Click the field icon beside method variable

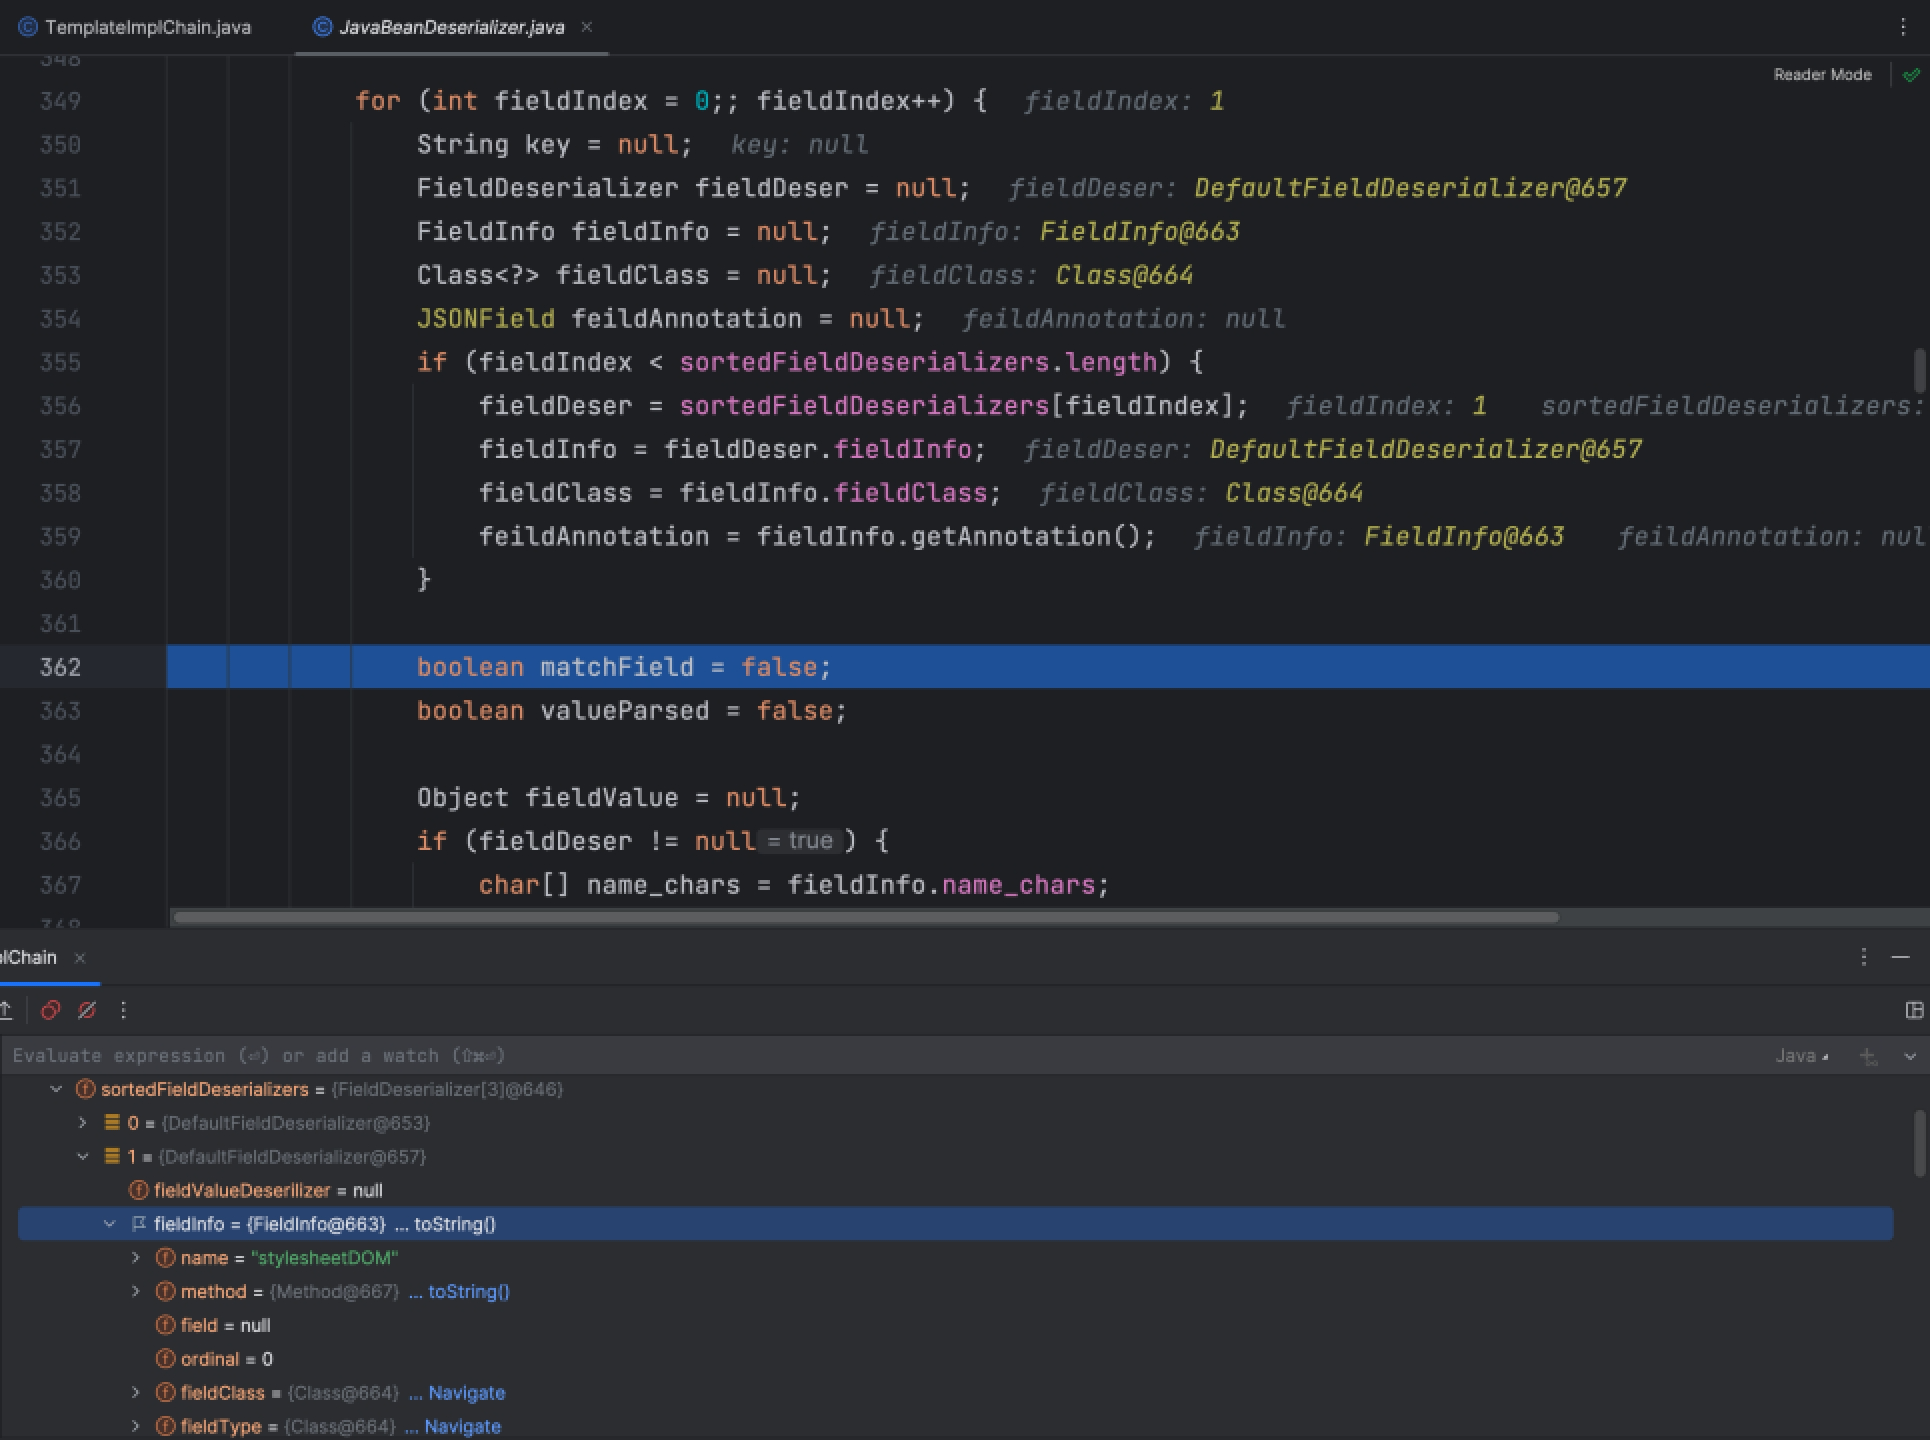[x=165, y=1292]
